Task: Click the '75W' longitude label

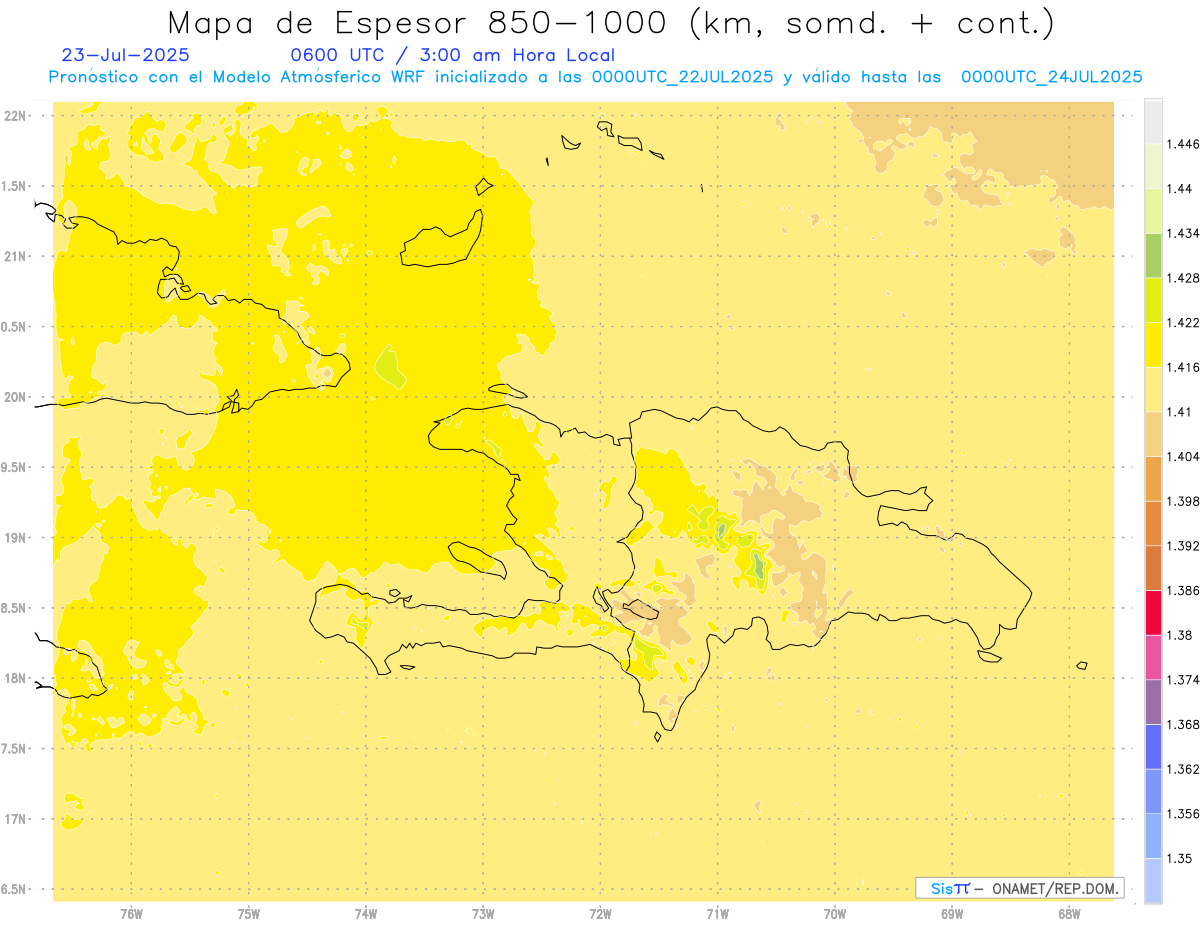Action: coord(249,914)
